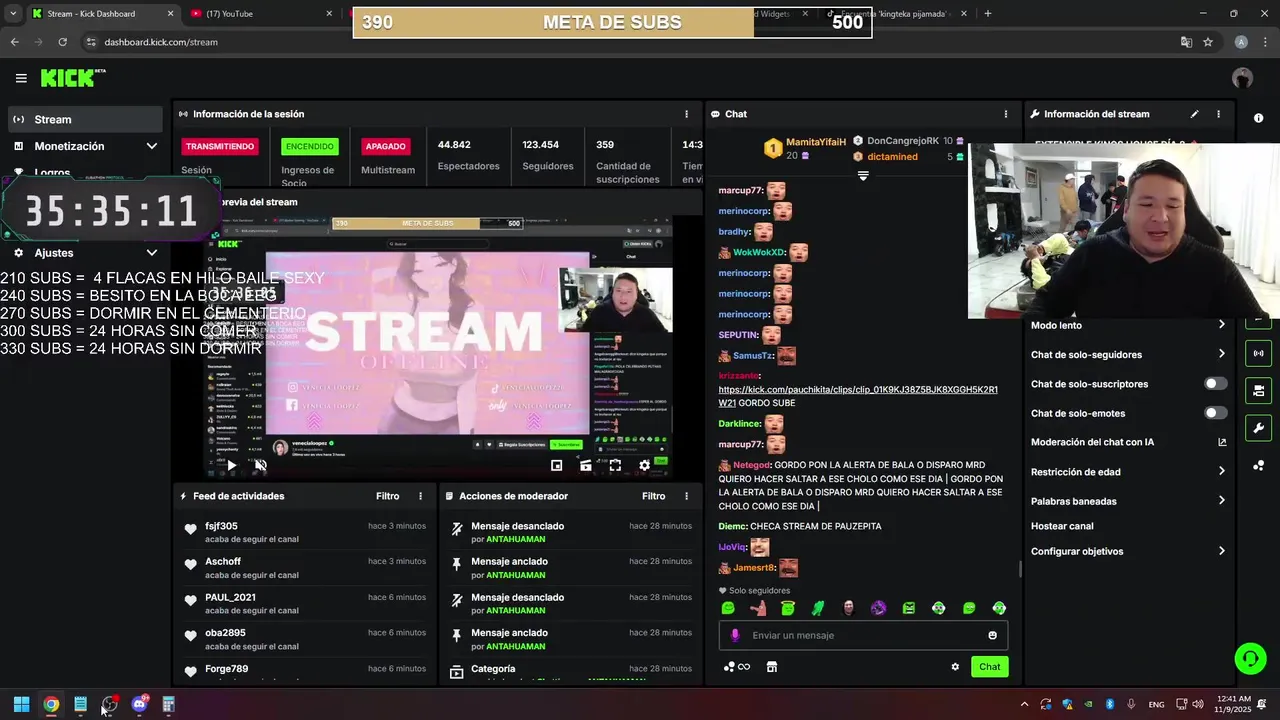Image resolution: width=1280 pixels, height=720 pixels.
Task: Open the Kick logo home link
Action: pos(72,78)
